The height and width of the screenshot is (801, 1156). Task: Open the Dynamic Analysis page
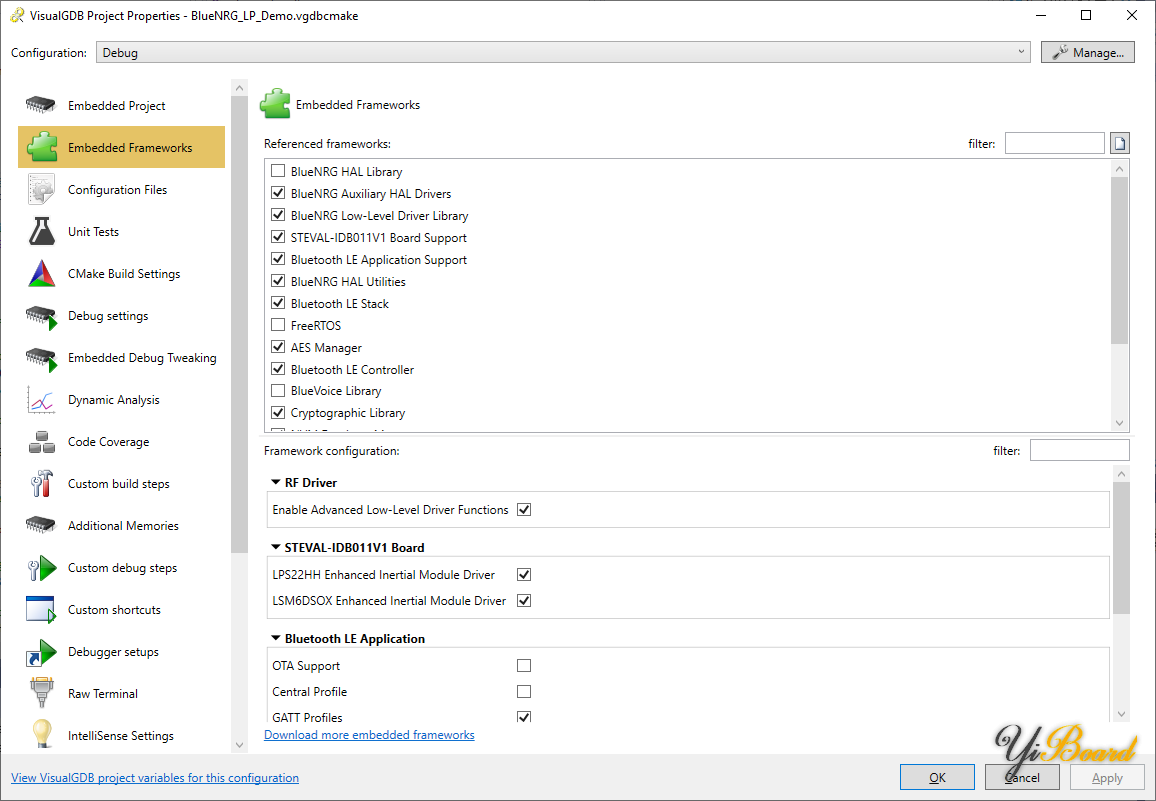click(122, 400)
